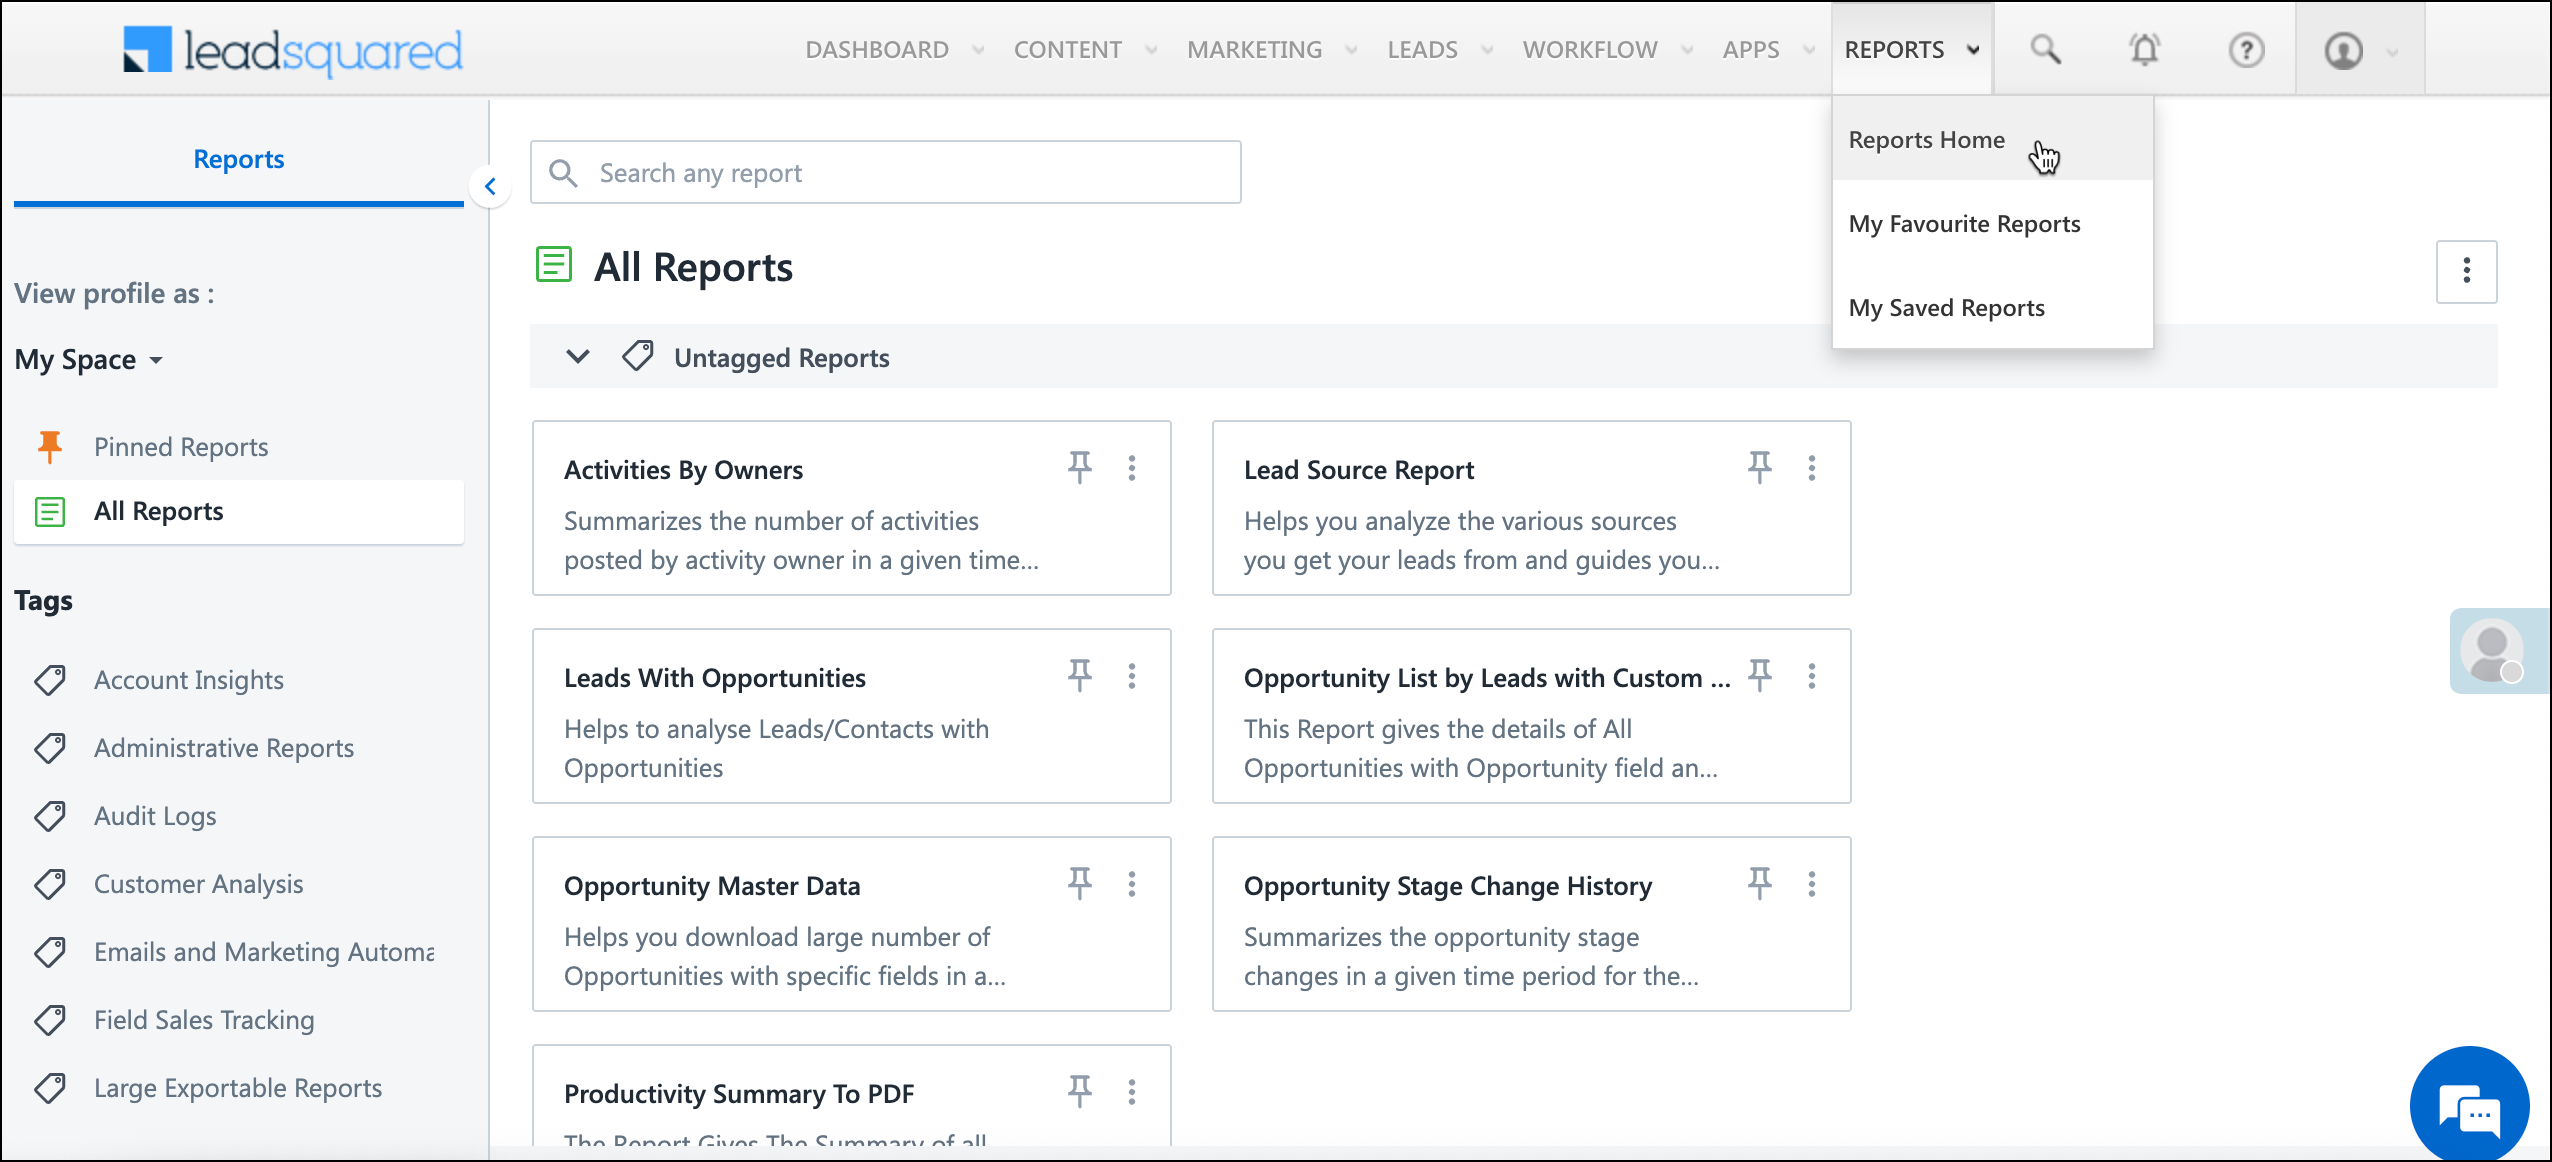Click the help question mark icon

(2246, 49)
